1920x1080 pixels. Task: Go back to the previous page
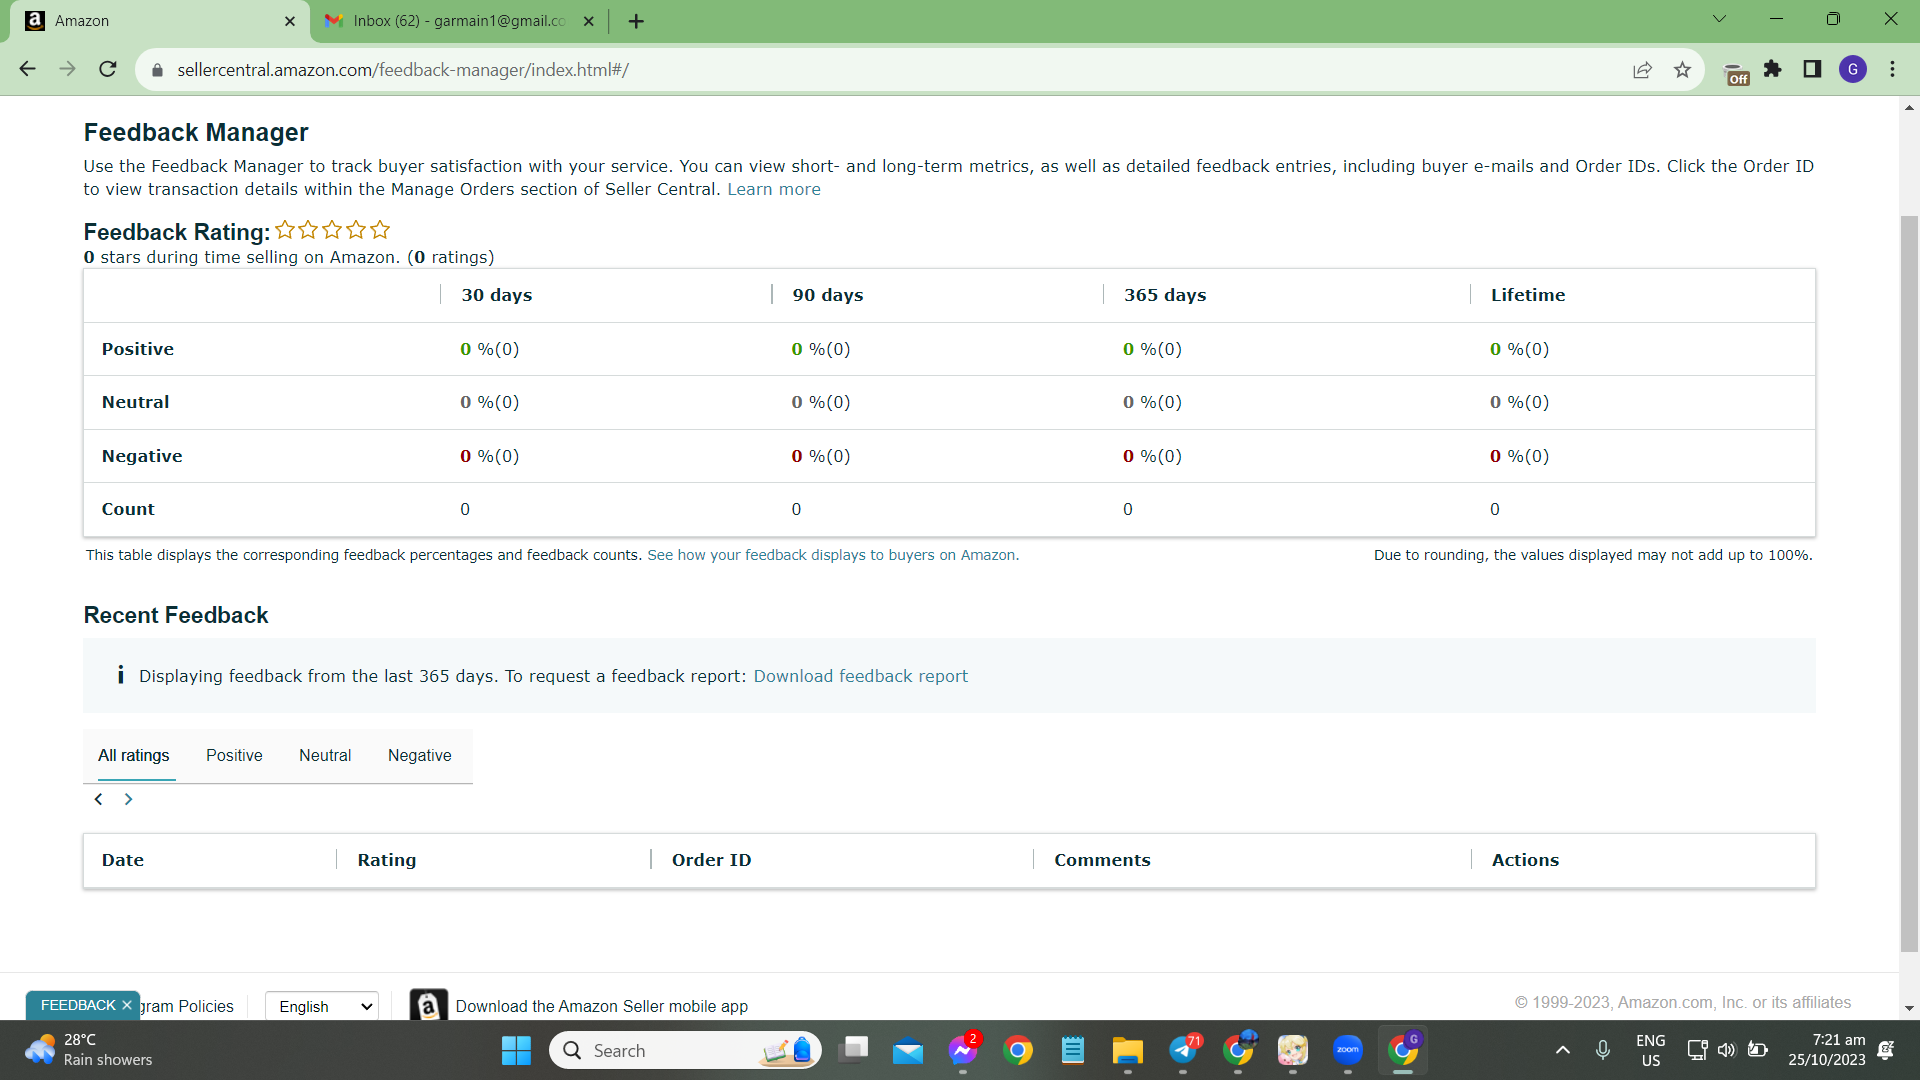[28, 69]
